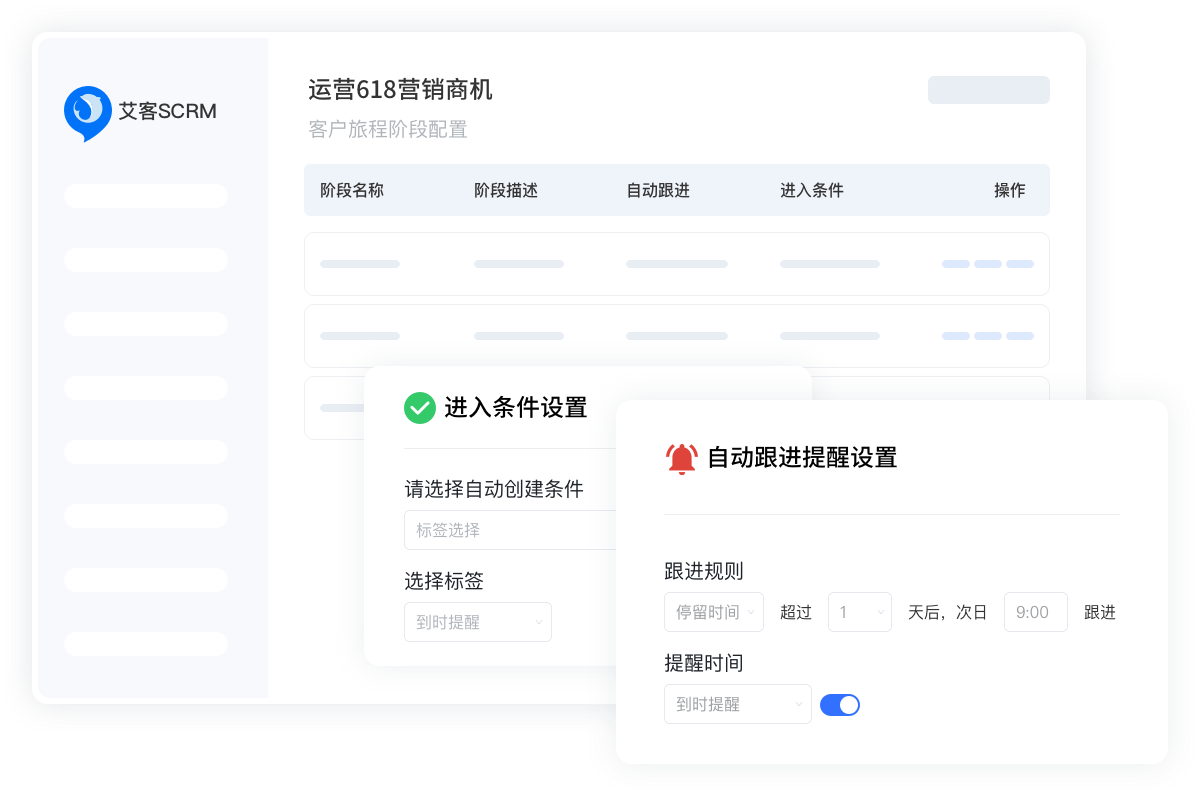Viewport: 1200px width, 796px height.
Task: Click the 进入条件 column header
Action: click(x=811, y=190)
